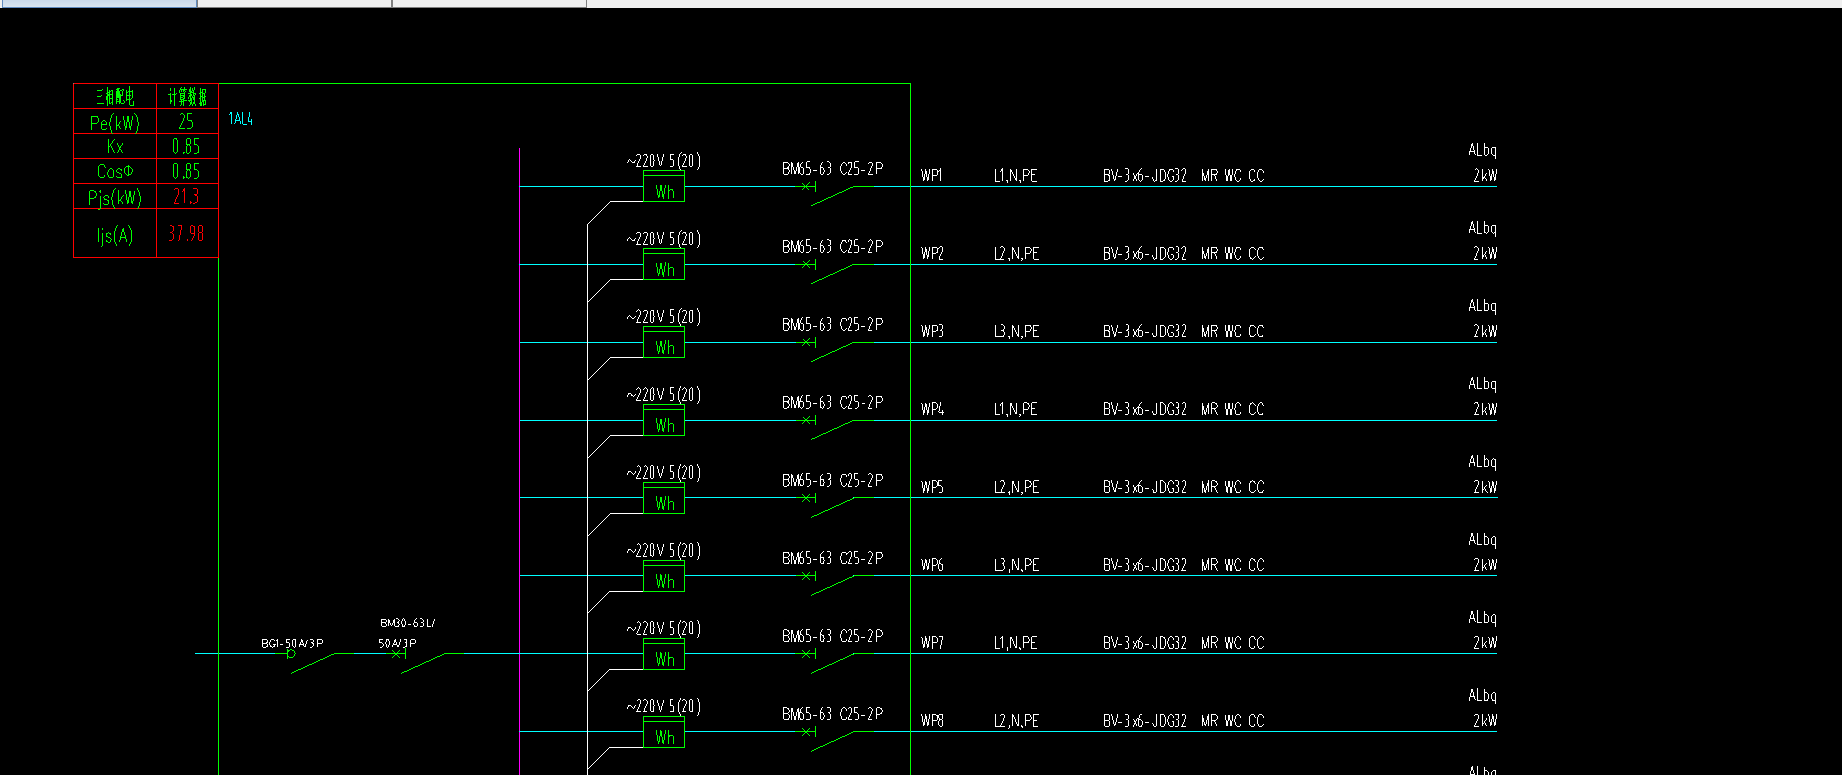Click the ~220V 5(20) meter rating on WP1
This screenshot has width=1842, height=775.
663,161
